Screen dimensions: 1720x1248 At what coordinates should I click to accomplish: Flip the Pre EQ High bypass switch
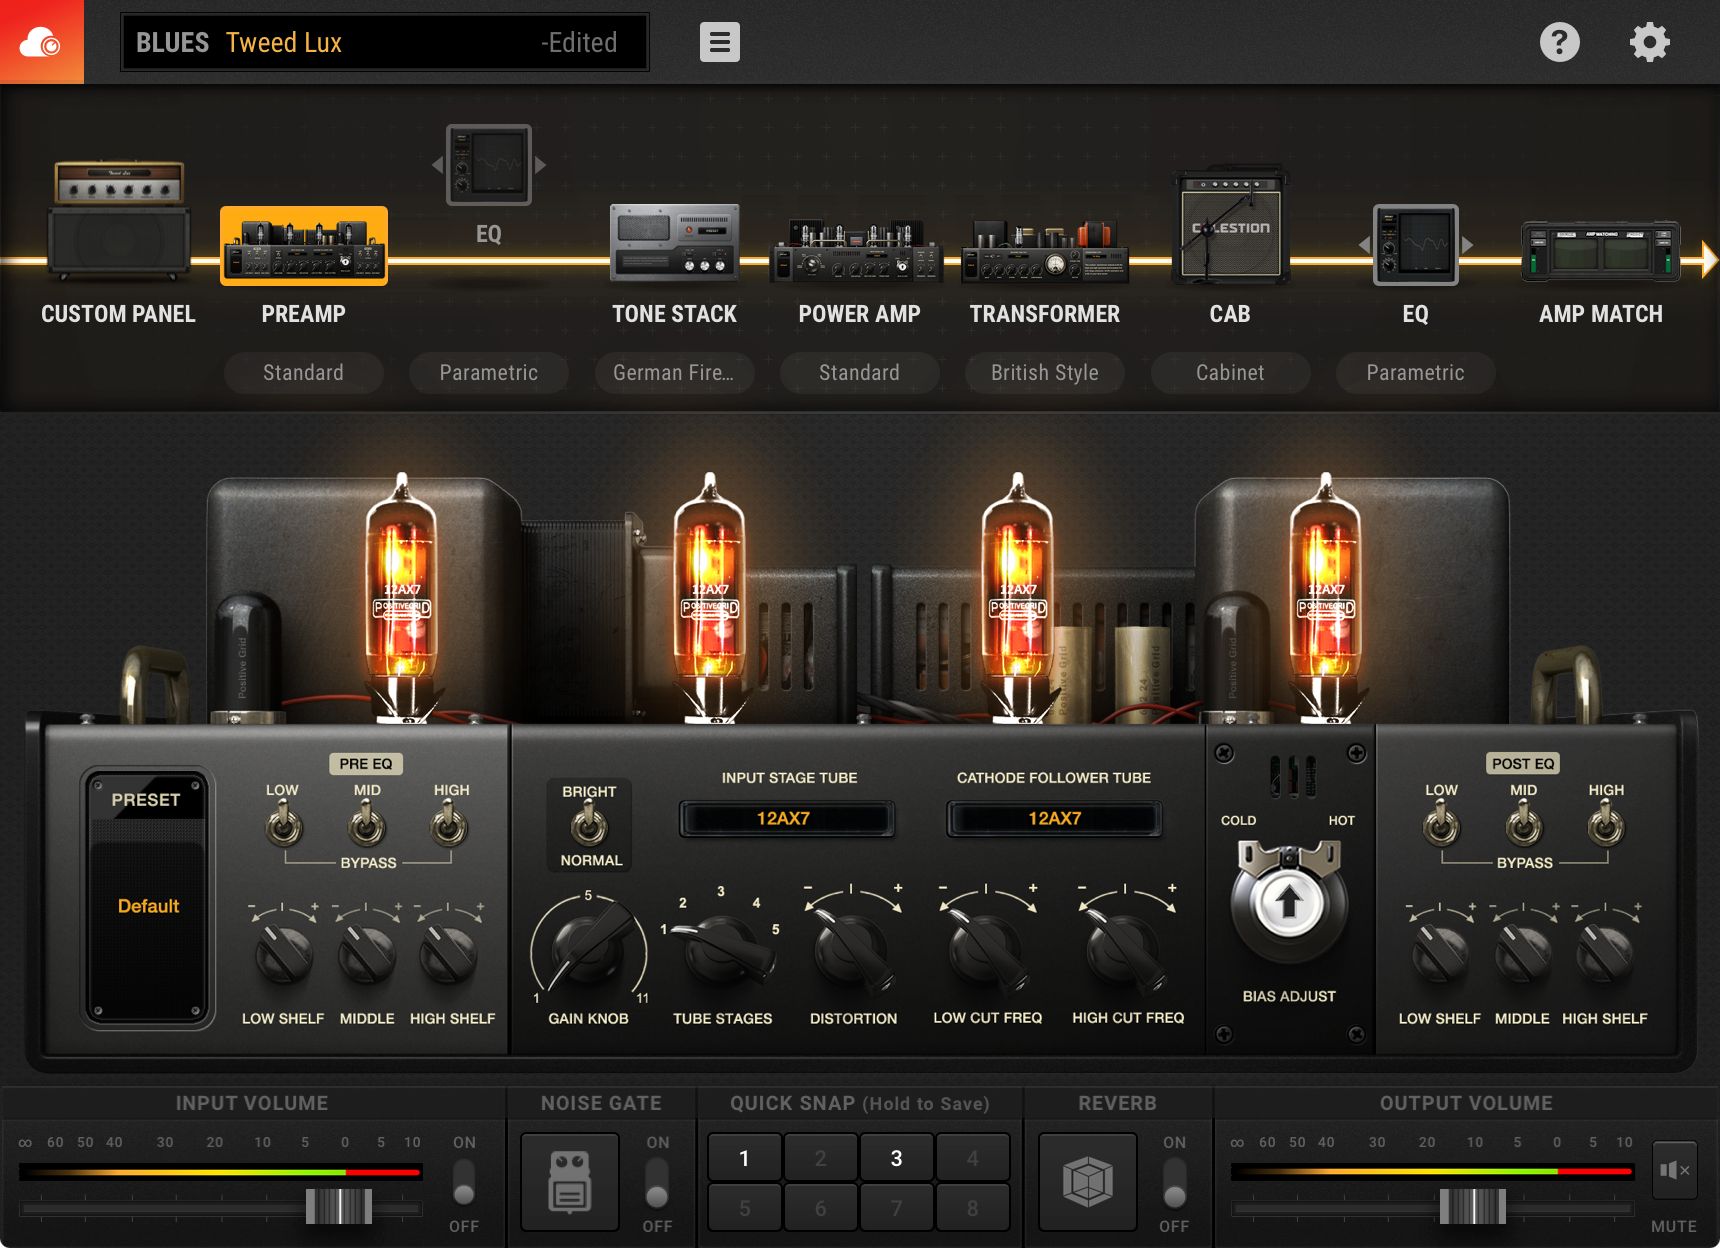click(450, 826)
